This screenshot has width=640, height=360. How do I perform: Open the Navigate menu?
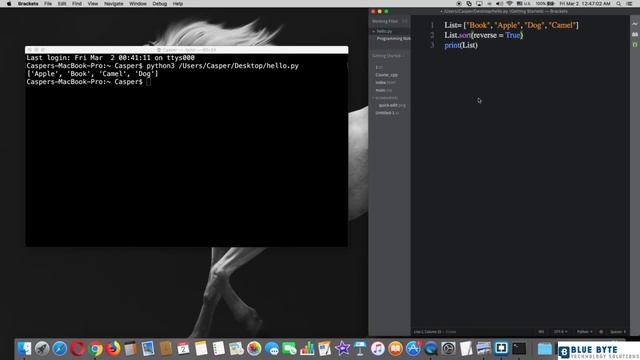113,4
